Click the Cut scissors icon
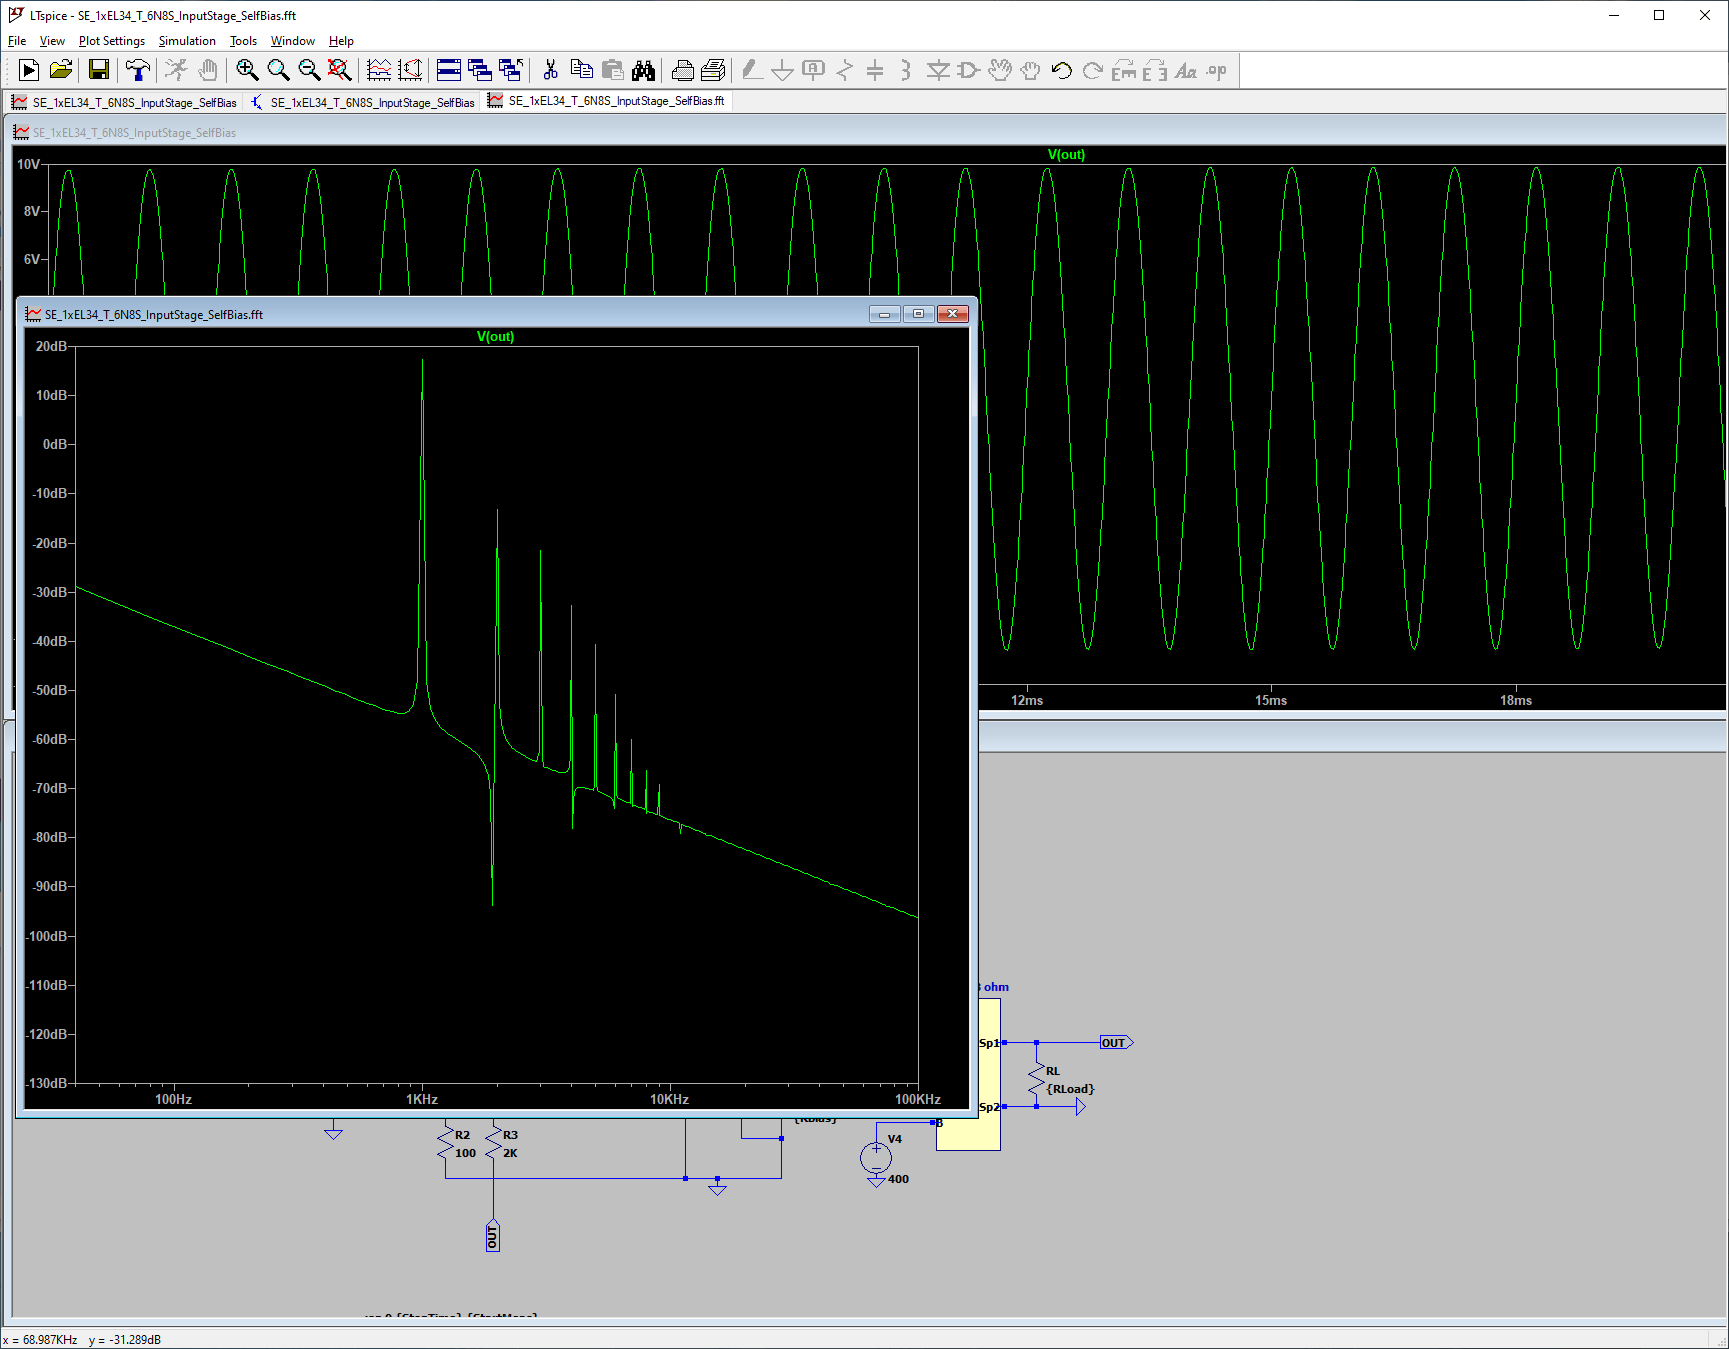This screenshot has width=1729, height=1349. [x=550, y=70]
